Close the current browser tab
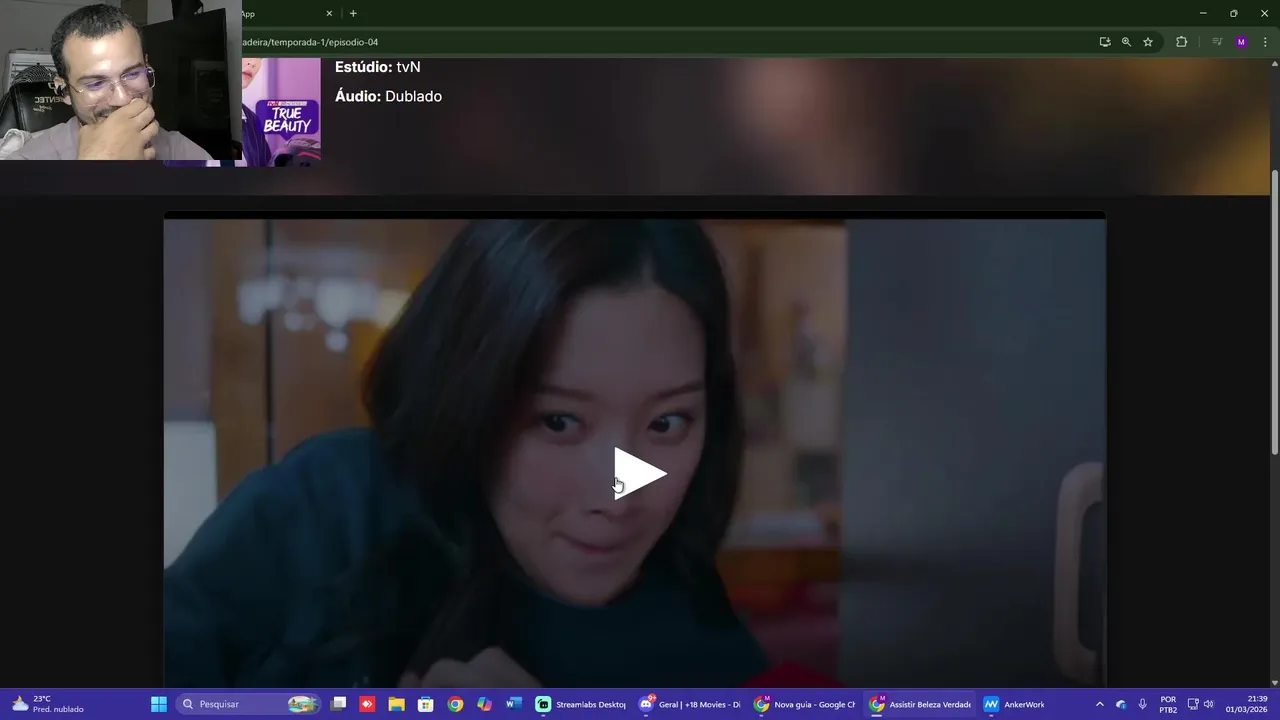Viewport: 1280px width, 720px height. 329,14
